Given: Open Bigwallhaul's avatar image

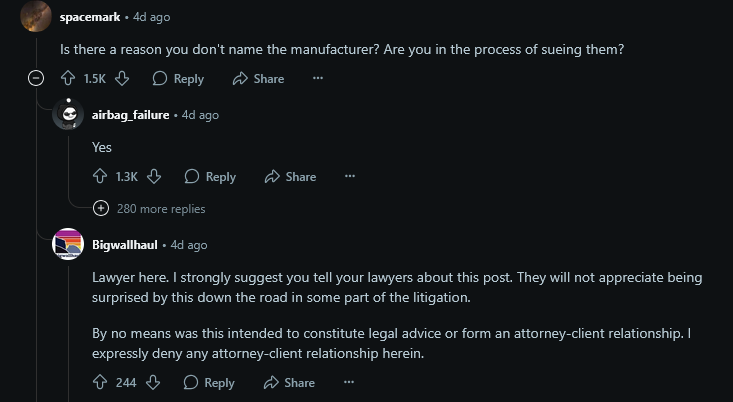Looking at the screenshot, I should [68, 244].
